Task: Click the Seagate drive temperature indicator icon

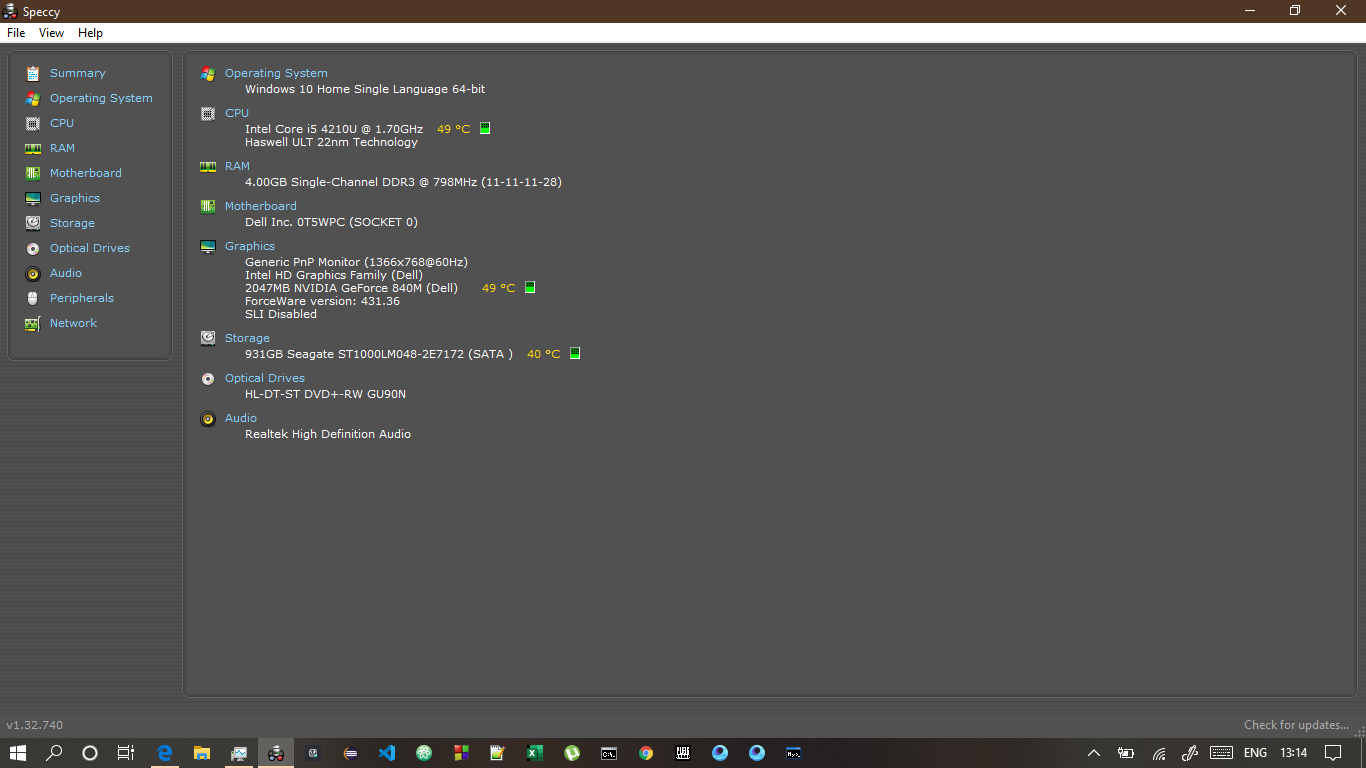Action: [x=575, y=353]
